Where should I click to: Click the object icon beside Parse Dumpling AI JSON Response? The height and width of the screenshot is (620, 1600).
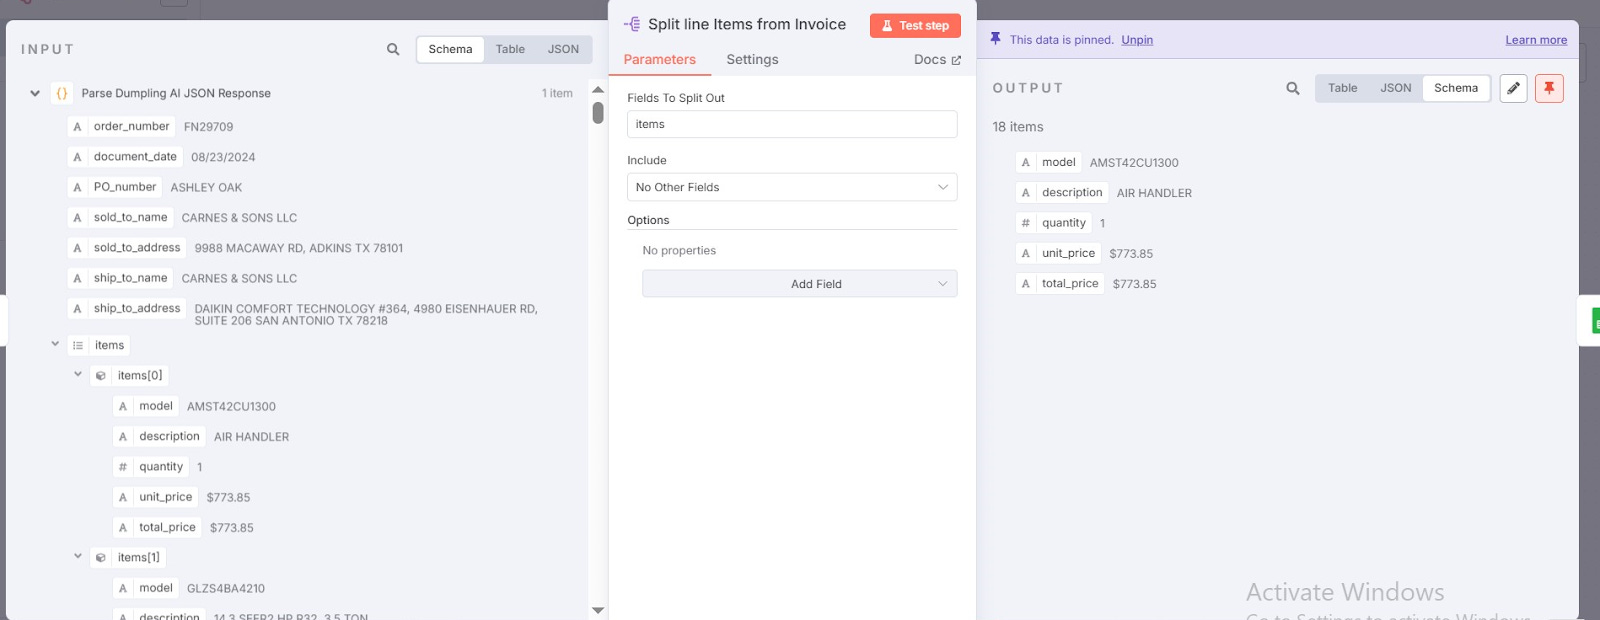62,93
